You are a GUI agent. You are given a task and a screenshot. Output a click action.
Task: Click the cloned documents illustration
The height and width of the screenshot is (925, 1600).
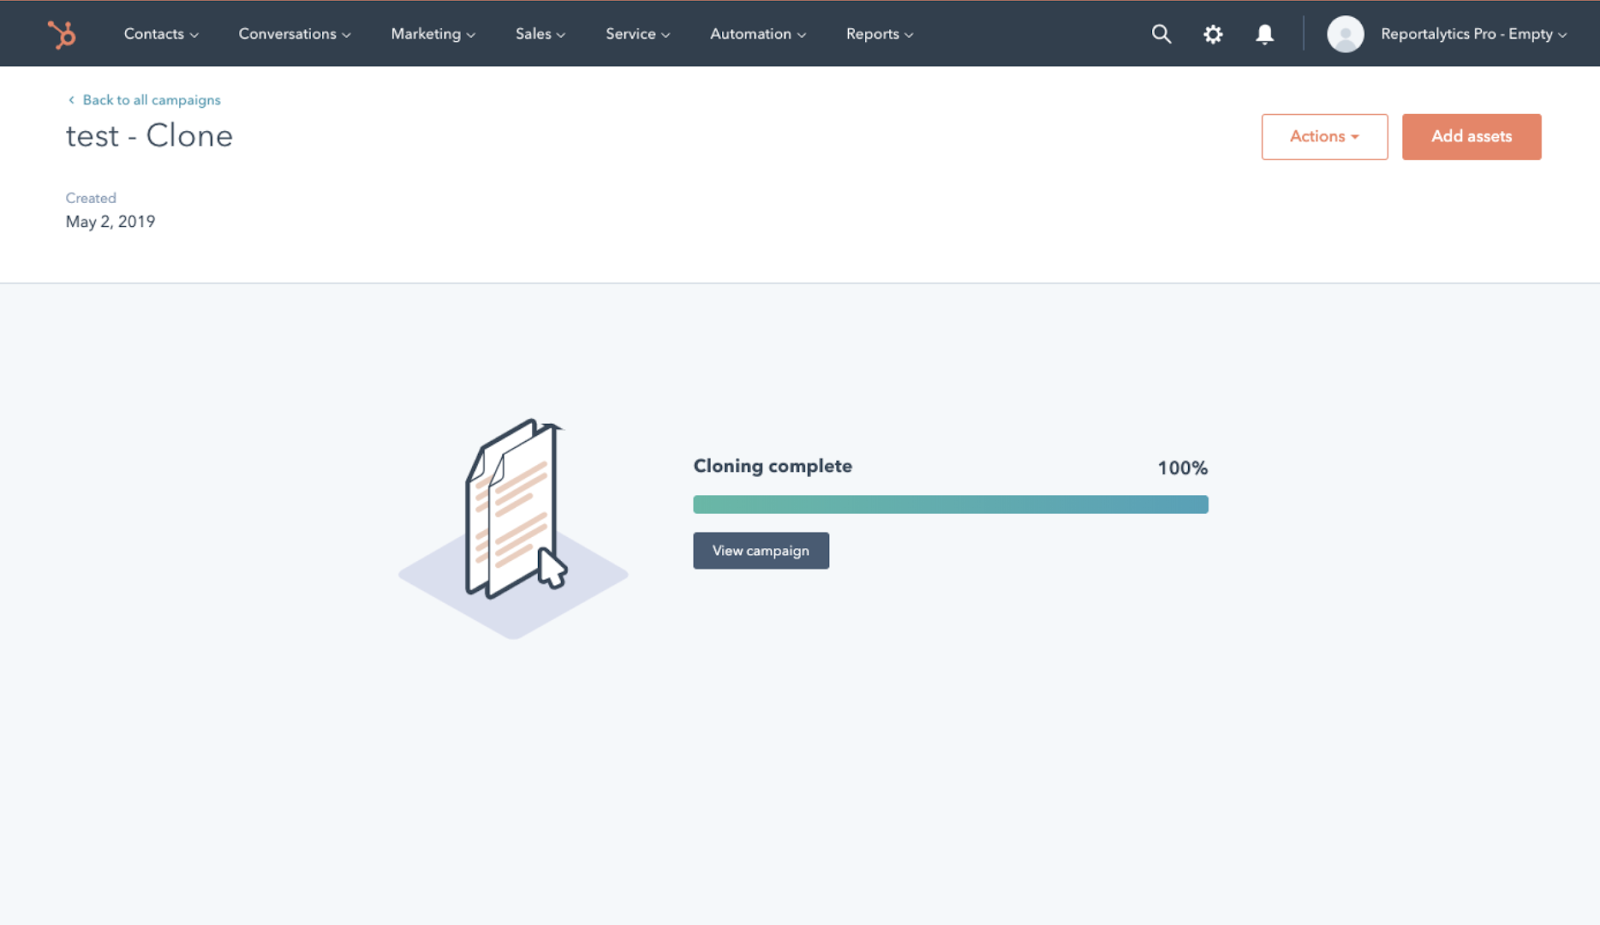[514, 525]
